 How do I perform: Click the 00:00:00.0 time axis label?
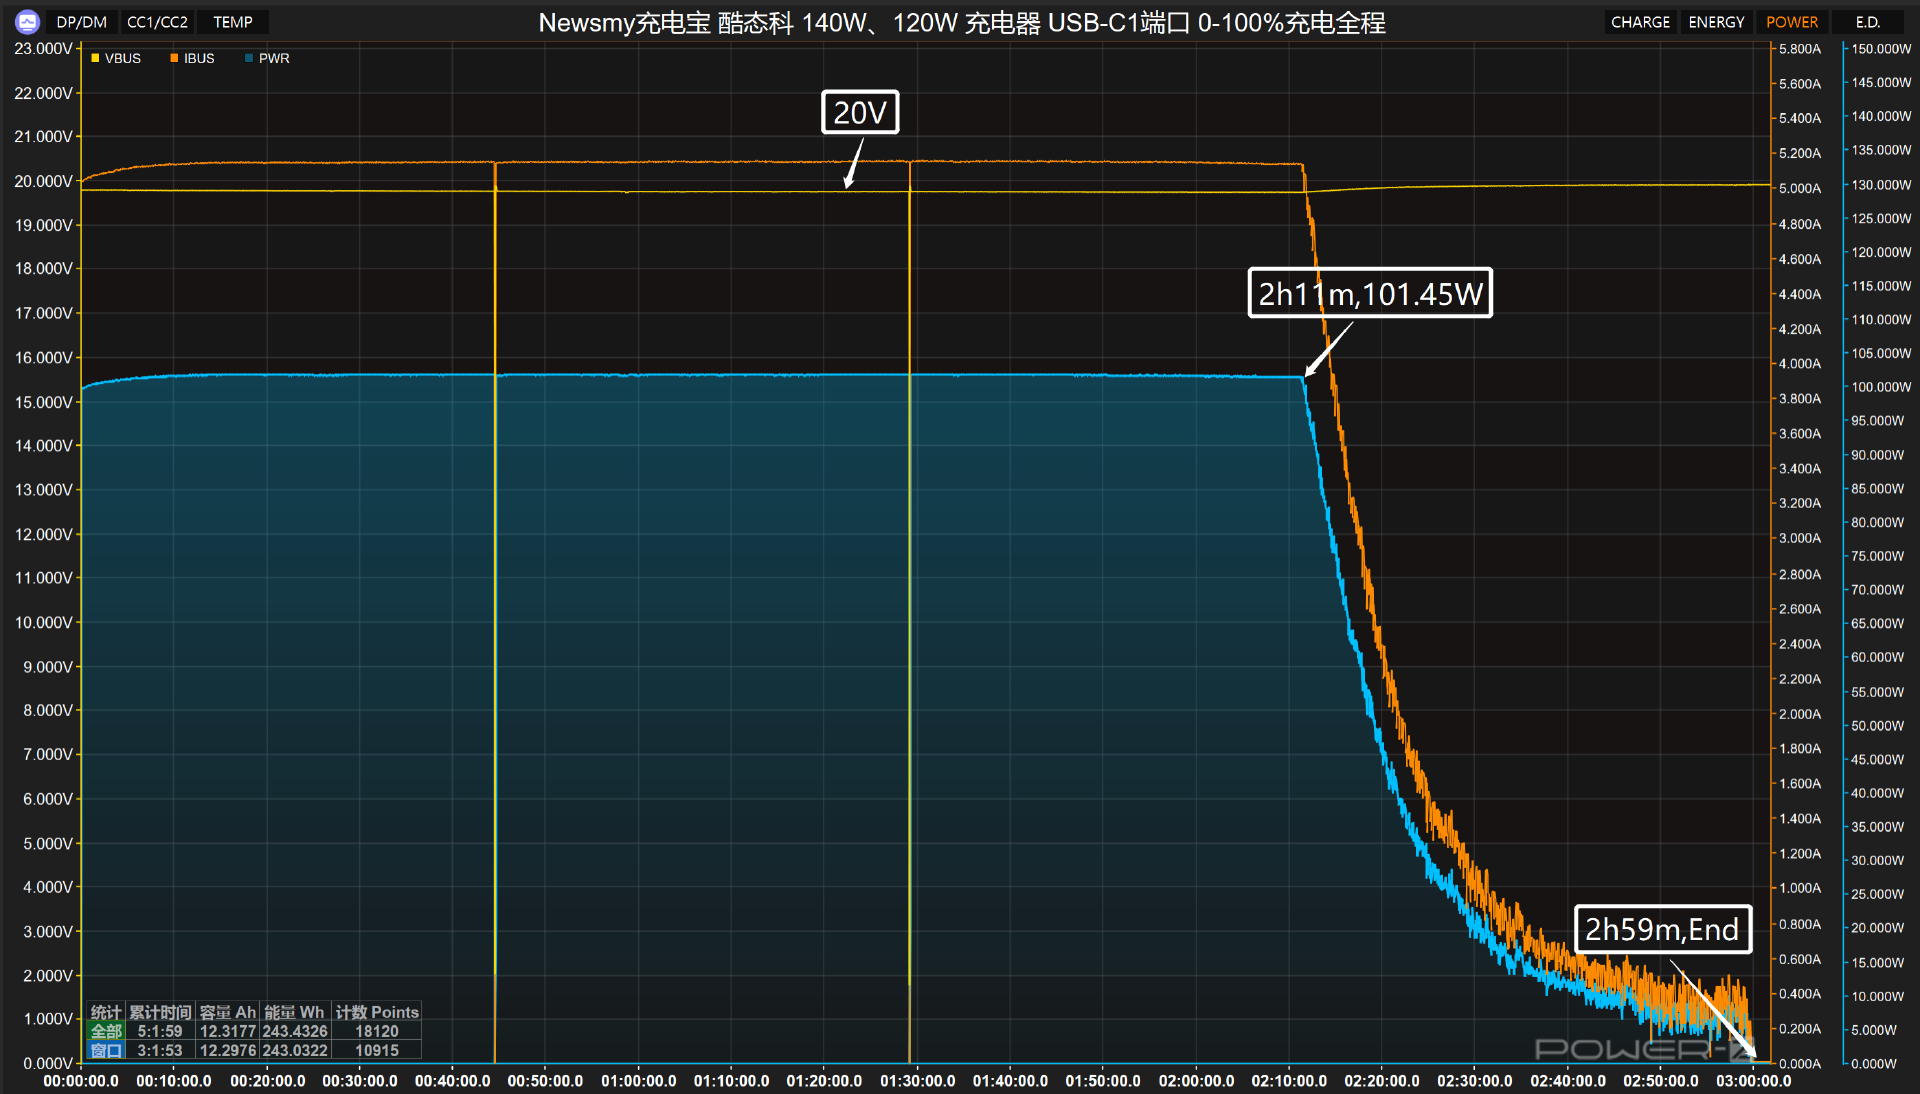point(81,1081)
